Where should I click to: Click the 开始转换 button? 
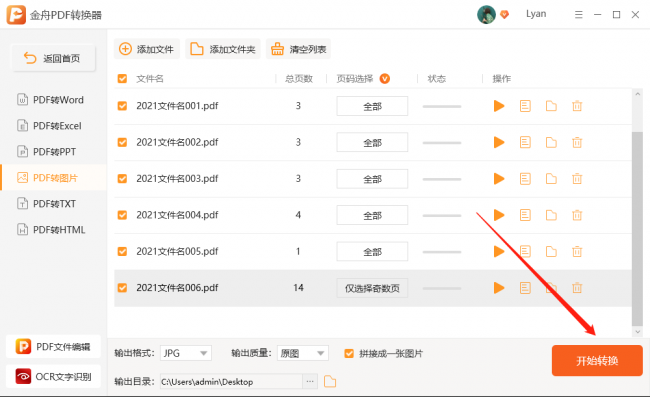point(597,361)
